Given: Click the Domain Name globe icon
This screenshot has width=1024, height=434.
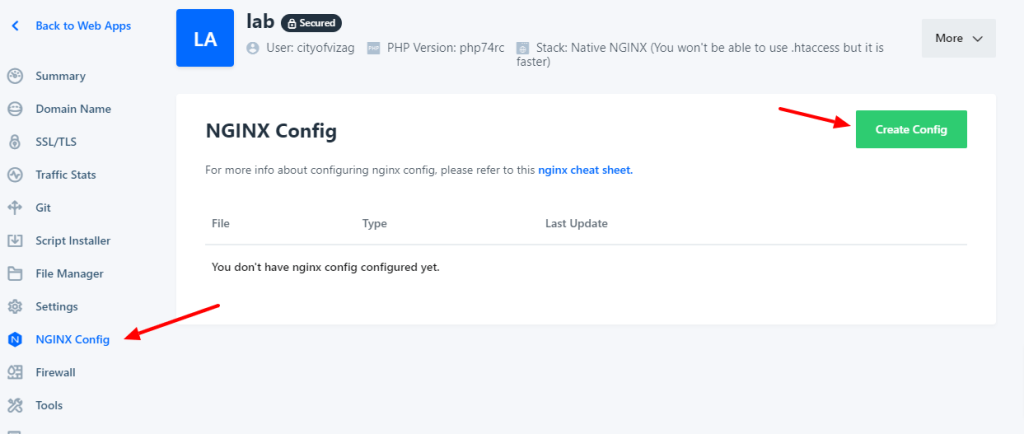Looking at the screenshot, I should point(15,109).
